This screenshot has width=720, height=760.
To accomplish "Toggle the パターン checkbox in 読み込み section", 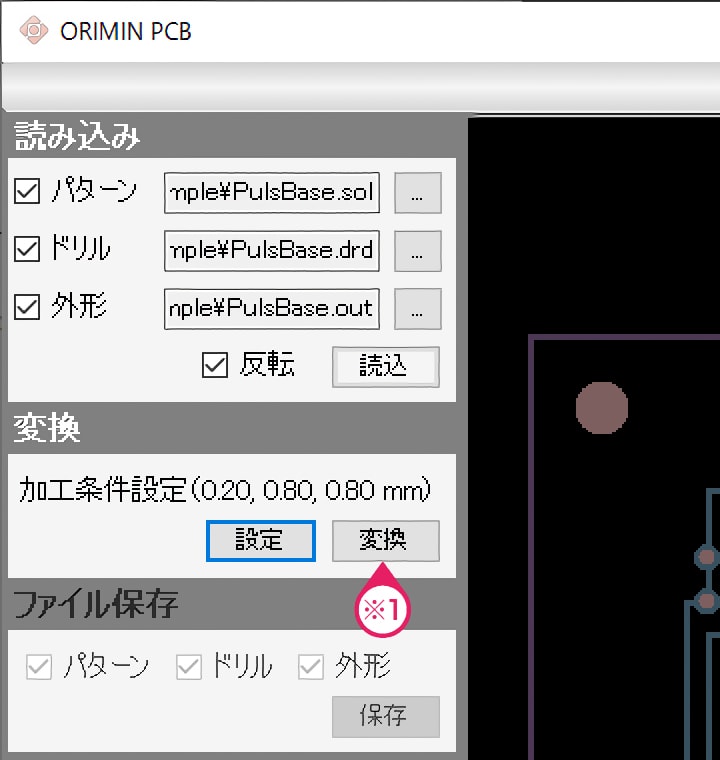I will [27, 192].
